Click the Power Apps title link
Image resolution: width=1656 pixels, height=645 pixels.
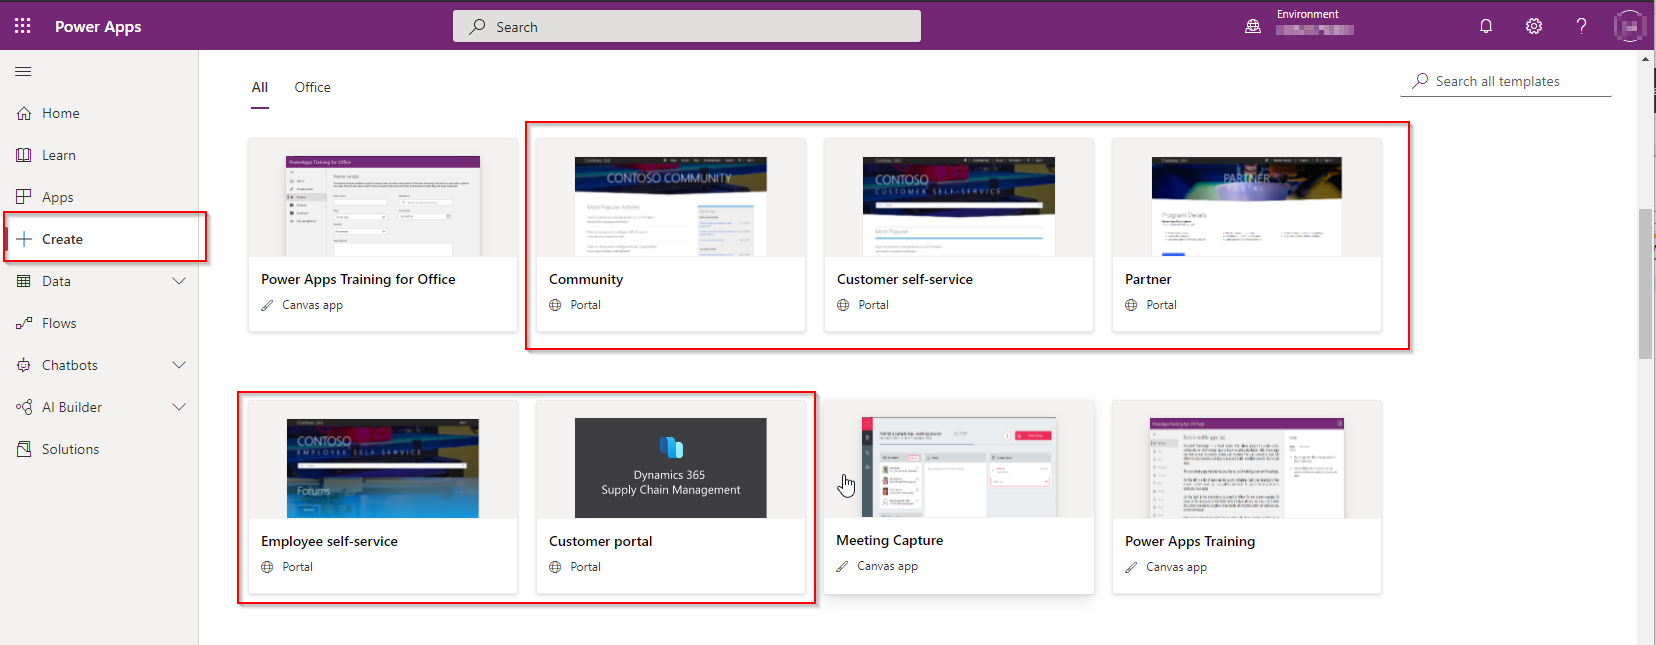[x=98, y=26]
